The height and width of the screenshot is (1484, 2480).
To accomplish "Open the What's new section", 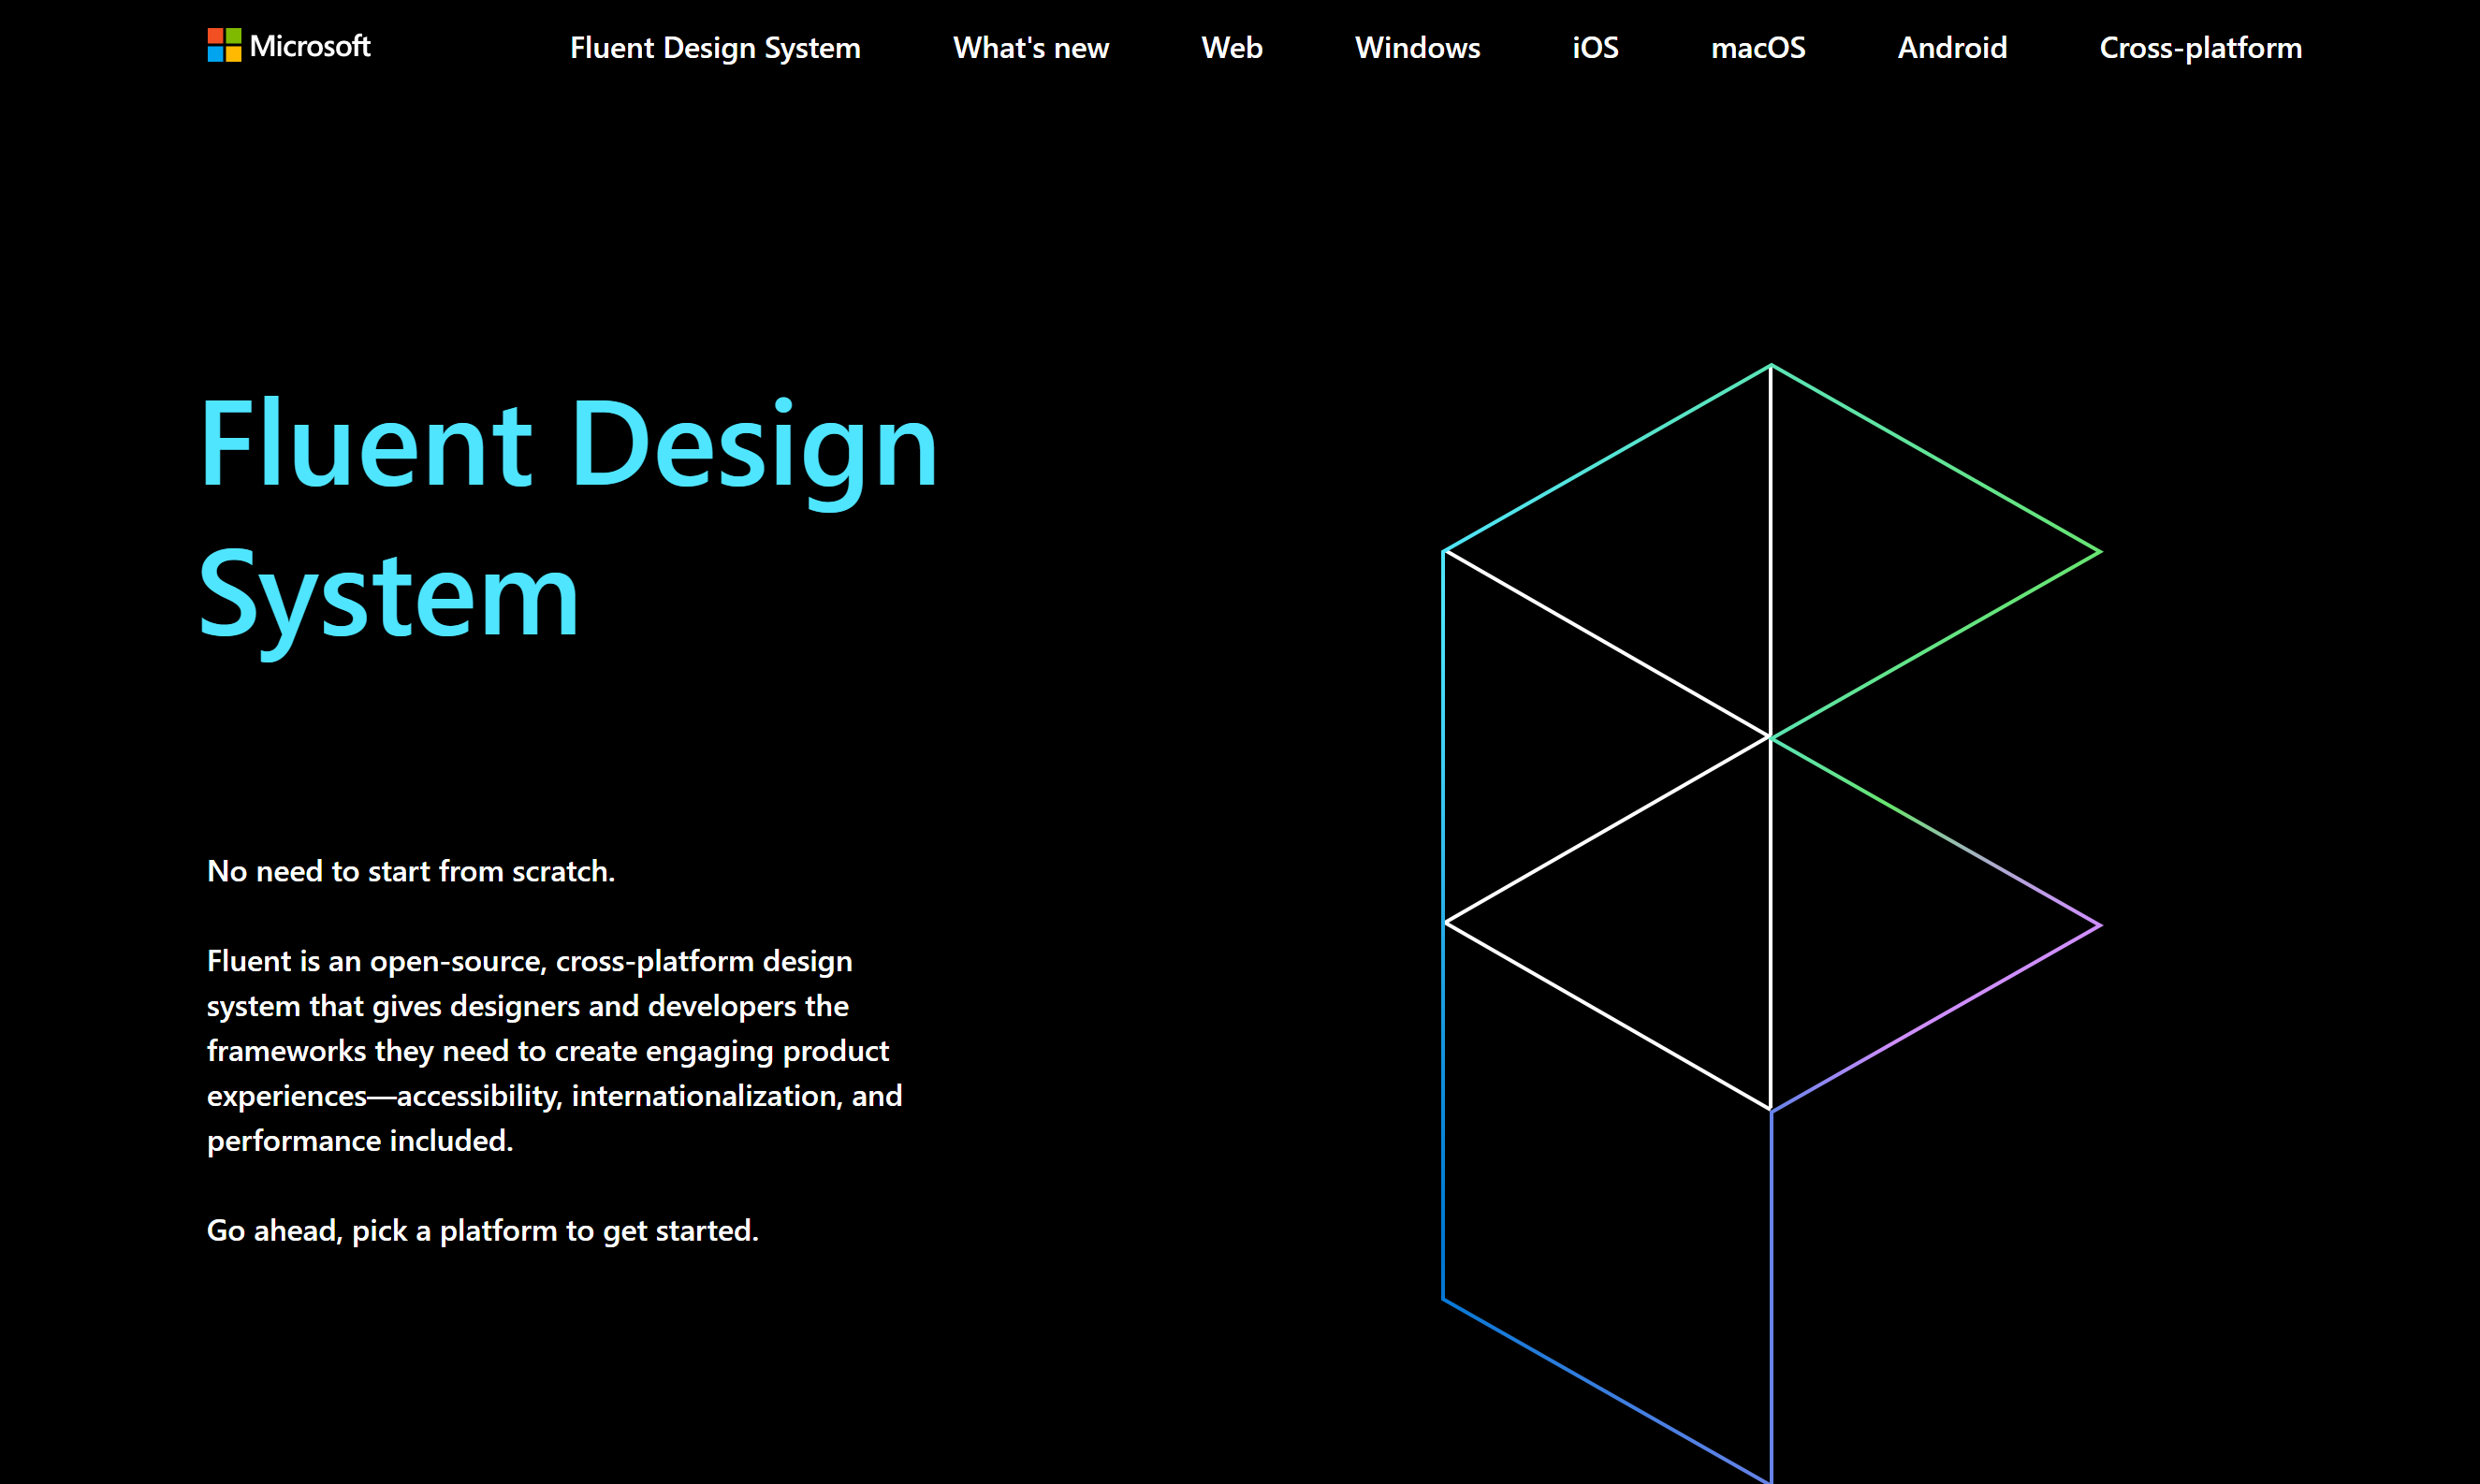I will [x=1029, y=48].
